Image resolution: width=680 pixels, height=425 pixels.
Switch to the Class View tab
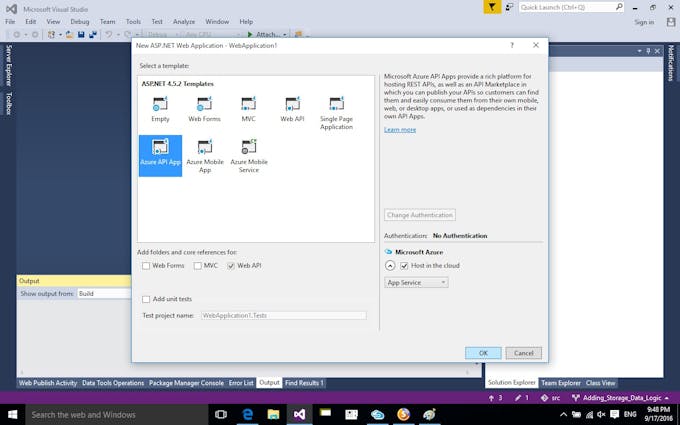600,383
